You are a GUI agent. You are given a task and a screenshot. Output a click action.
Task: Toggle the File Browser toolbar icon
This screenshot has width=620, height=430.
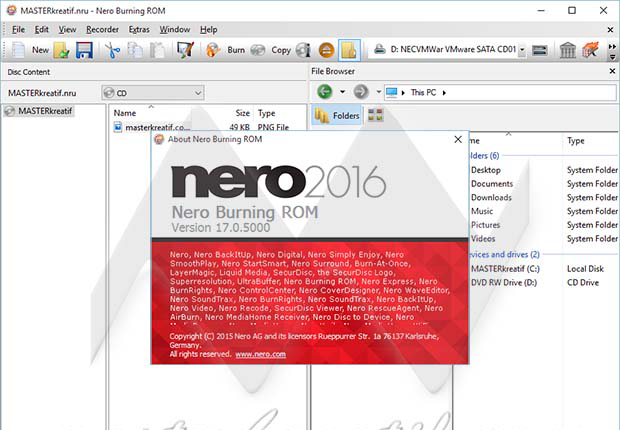coord(349,50)
